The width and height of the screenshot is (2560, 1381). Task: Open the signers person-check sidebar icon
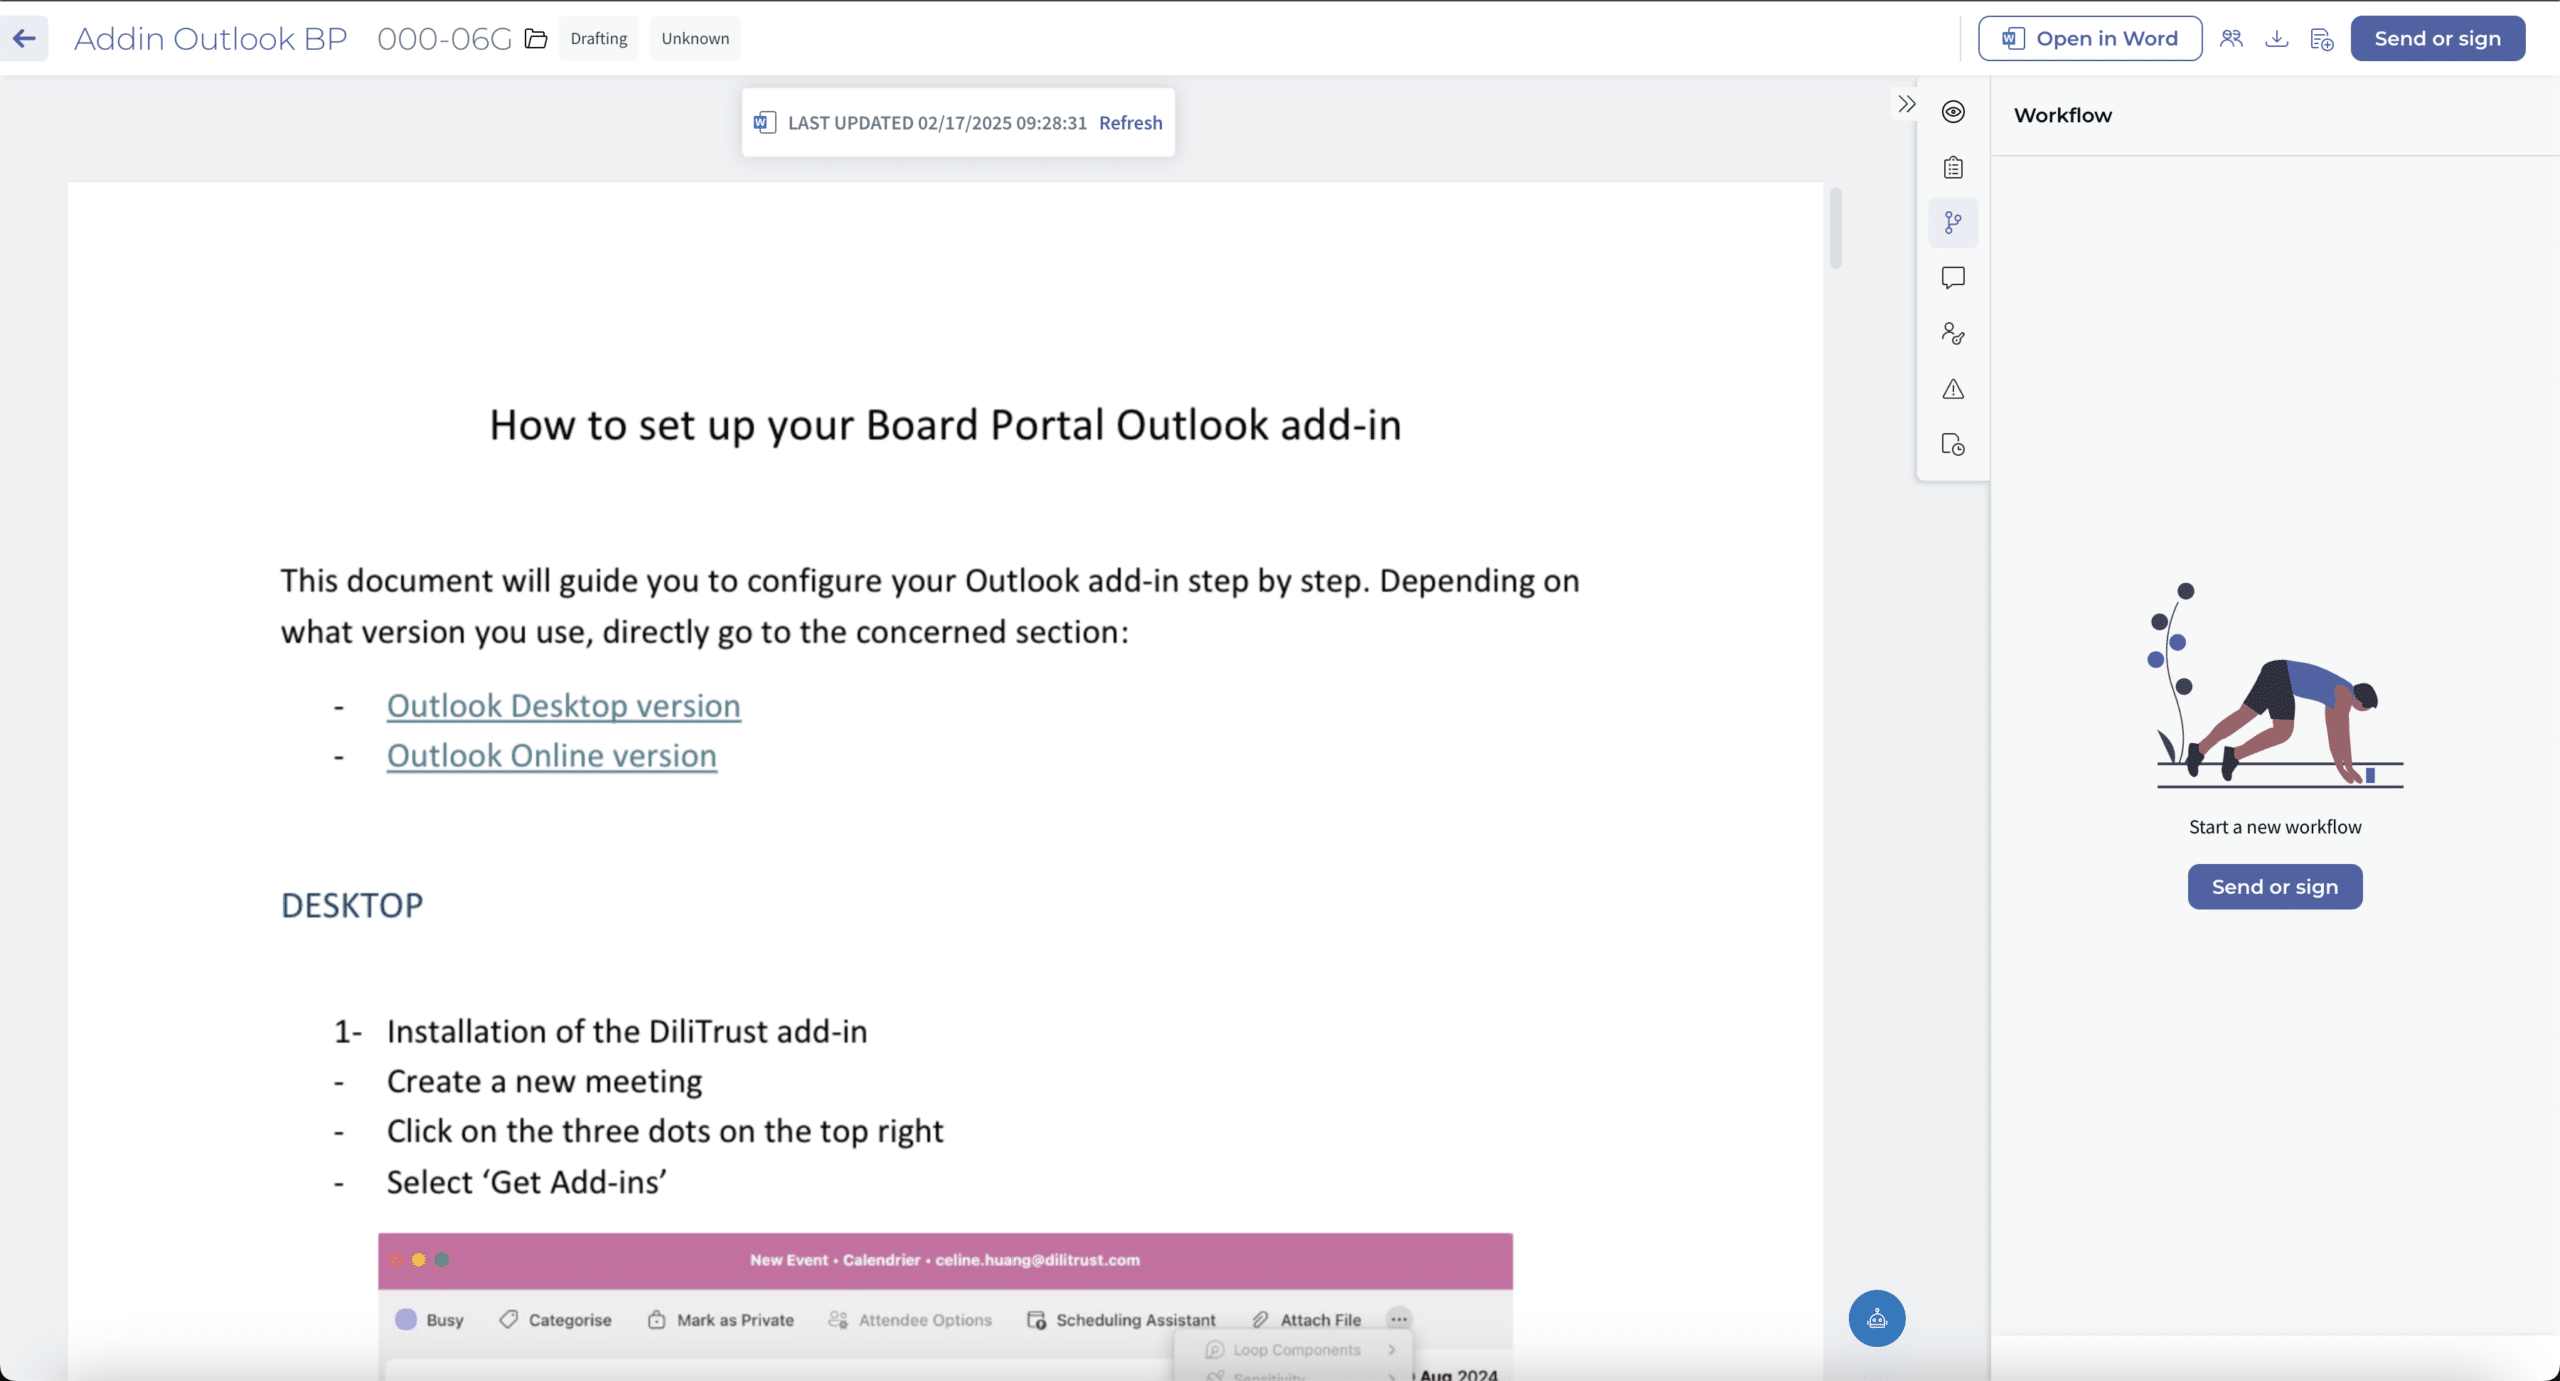pyautogui.click(x=1953, y=333)
